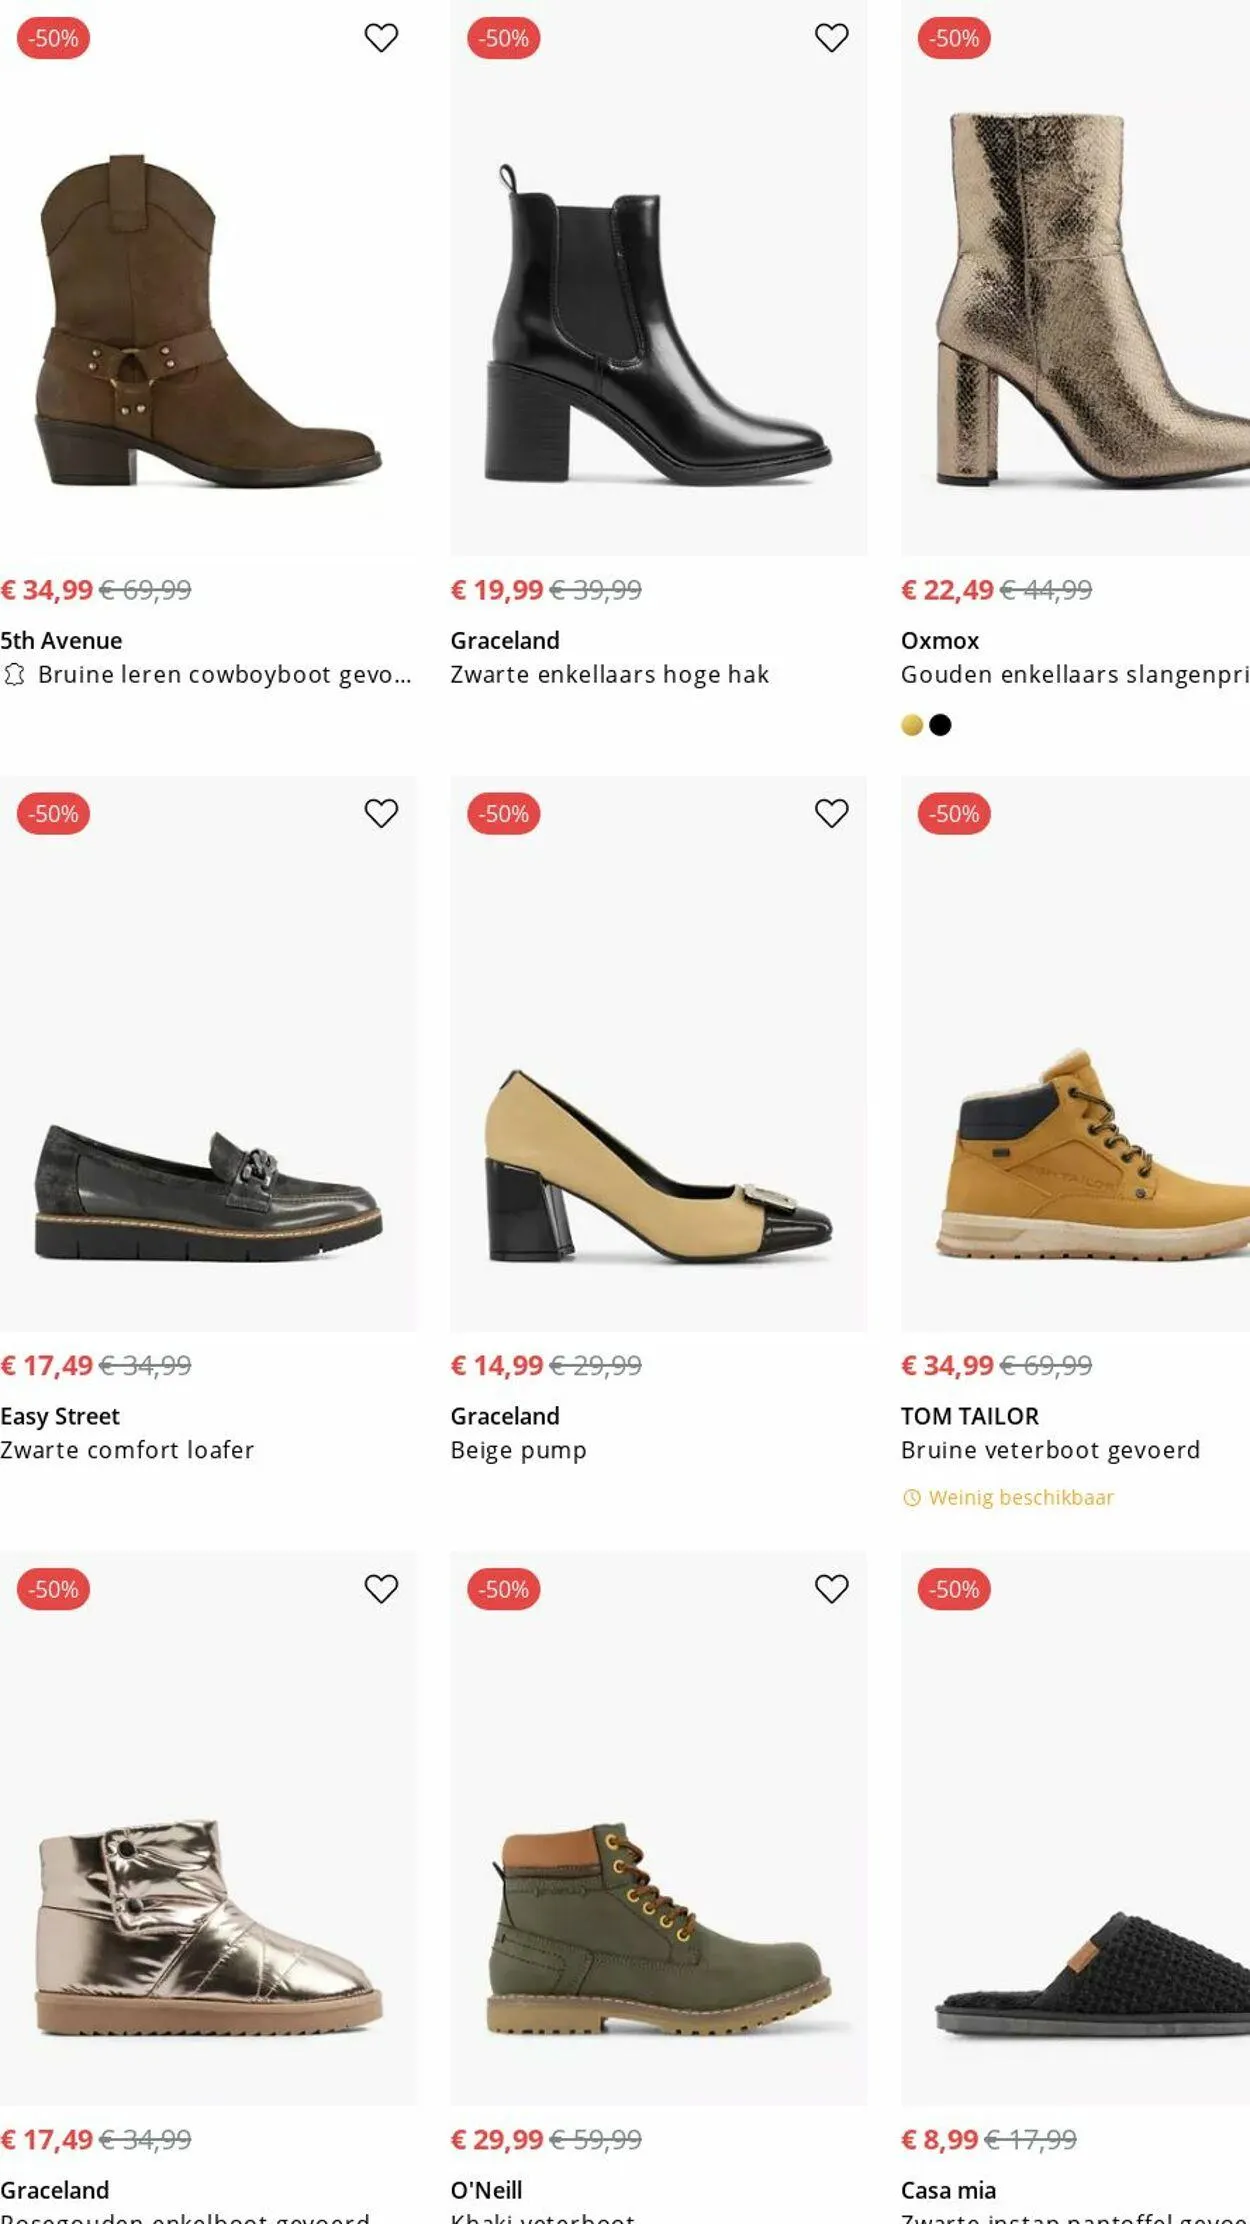Click wishlist heart on beige Graceland pump

click(831, 813)
